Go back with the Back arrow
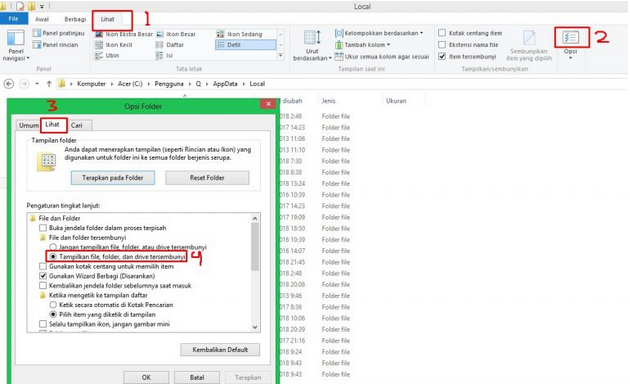 coord(9,84)
